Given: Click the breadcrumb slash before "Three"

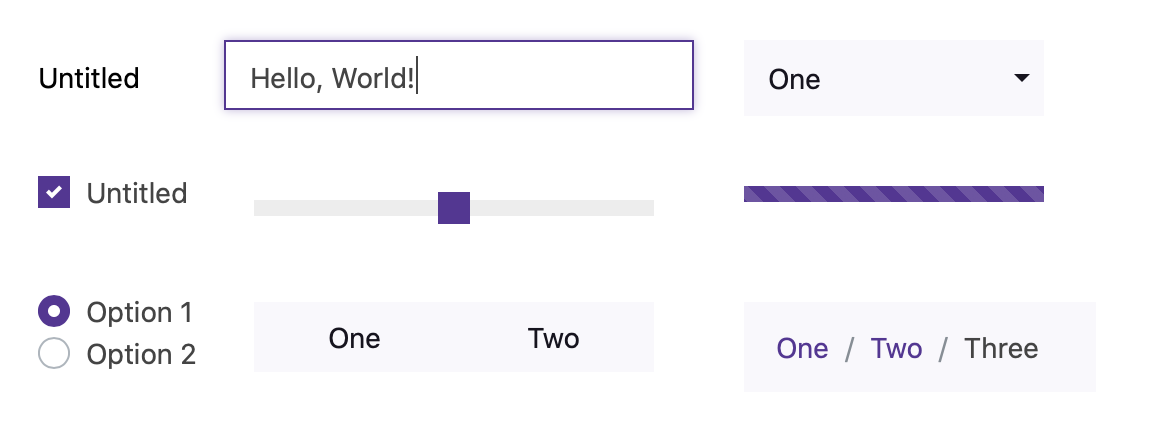Looking at the screenshot, I should pos(943,349).
